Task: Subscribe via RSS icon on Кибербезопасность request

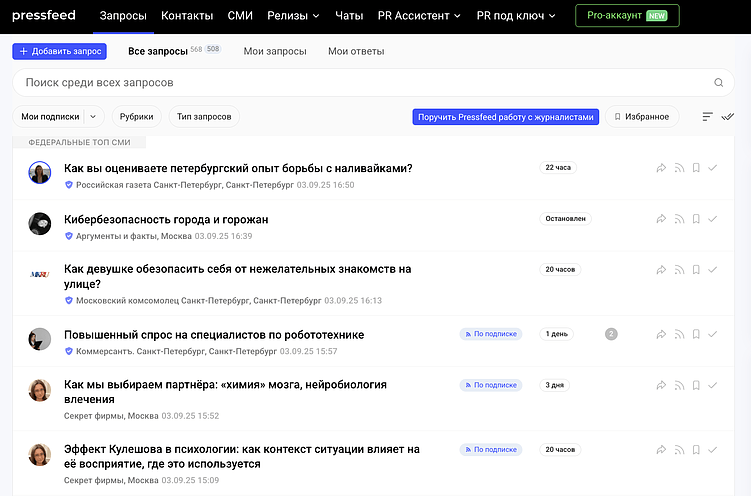Action: 678,218
